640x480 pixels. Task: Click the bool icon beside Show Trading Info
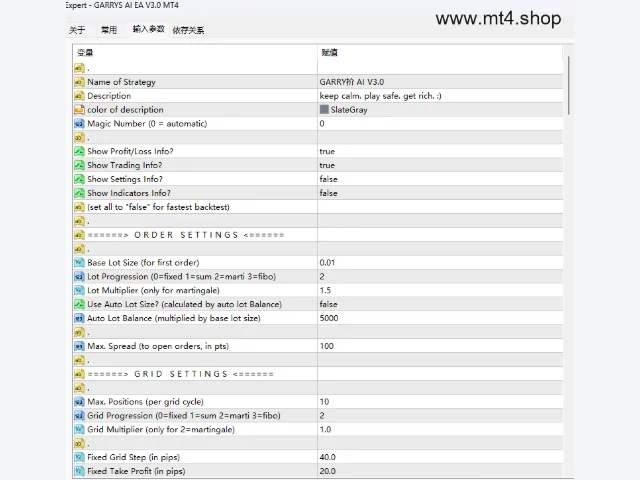click(79, 165)
